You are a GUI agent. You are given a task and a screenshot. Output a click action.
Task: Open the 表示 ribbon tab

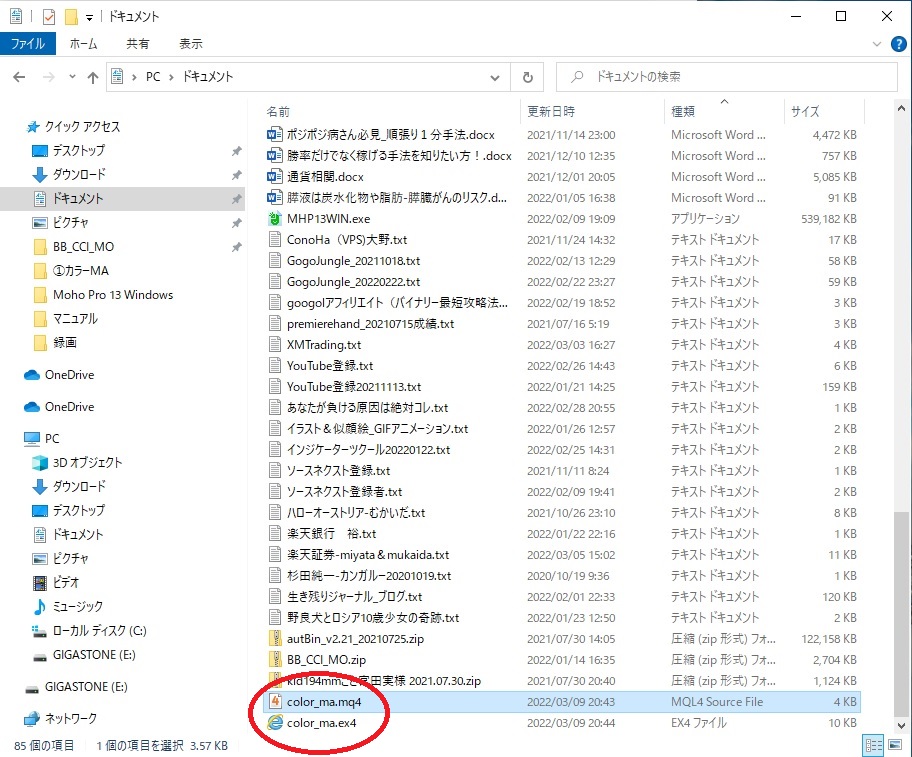coord(190,44)
